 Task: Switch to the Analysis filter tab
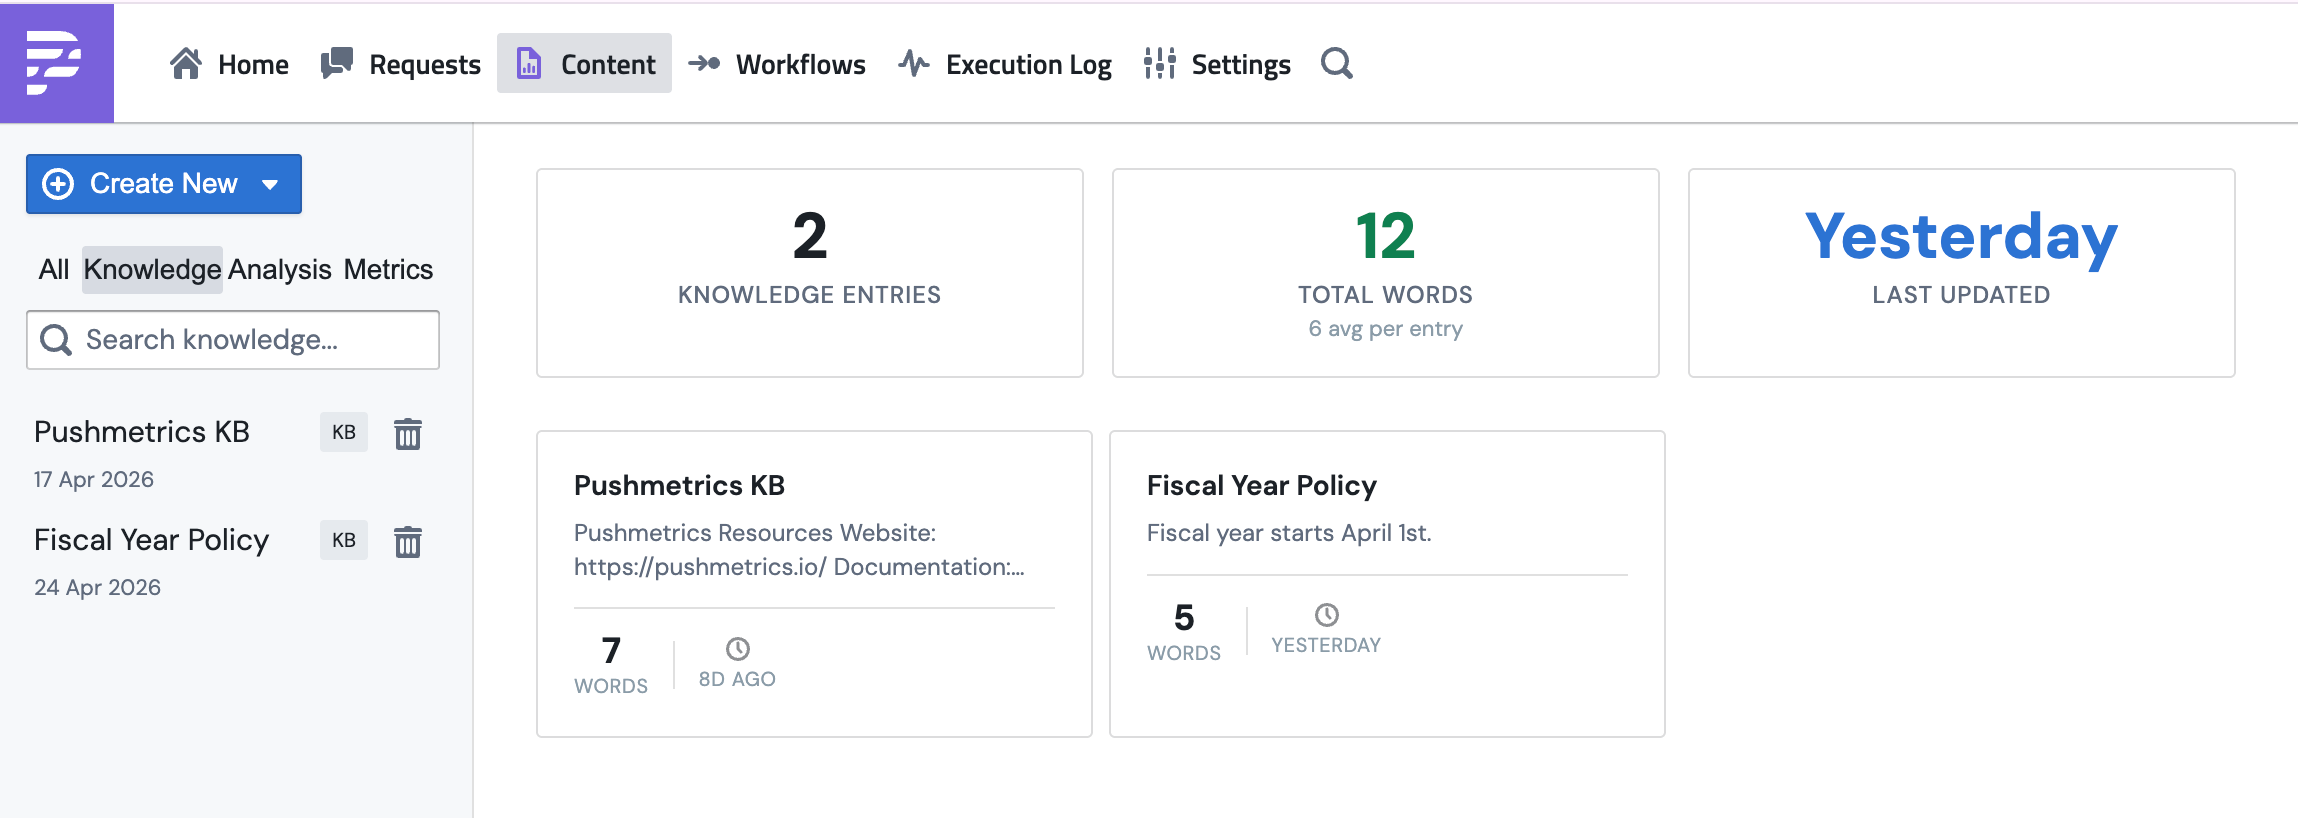280,270
